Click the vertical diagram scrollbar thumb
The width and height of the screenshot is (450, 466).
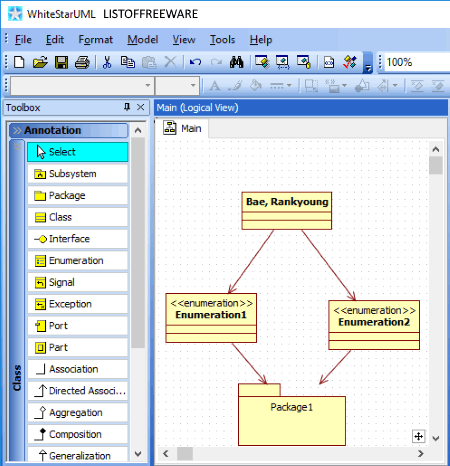[436, 165]
